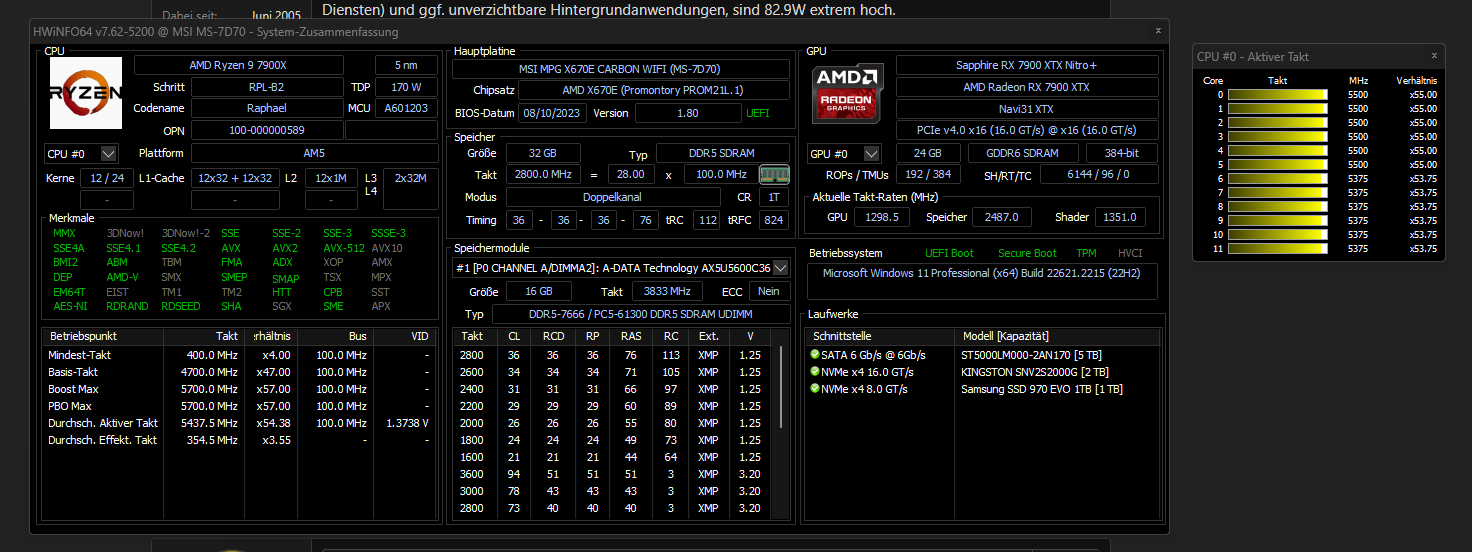Click the 12 / 24 cores value
Viewport: 1472px width, 552px height.
point(105,178)
